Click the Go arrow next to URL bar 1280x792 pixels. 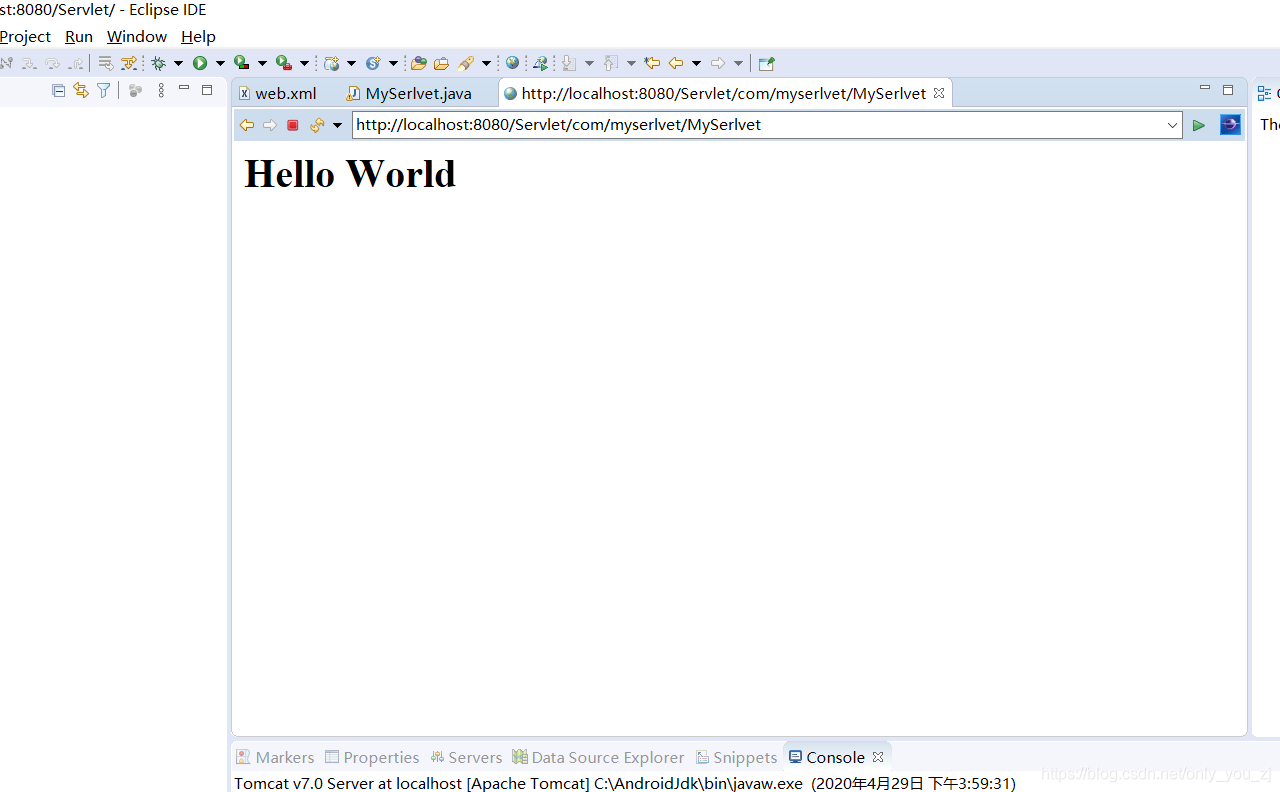point(1198,124)
